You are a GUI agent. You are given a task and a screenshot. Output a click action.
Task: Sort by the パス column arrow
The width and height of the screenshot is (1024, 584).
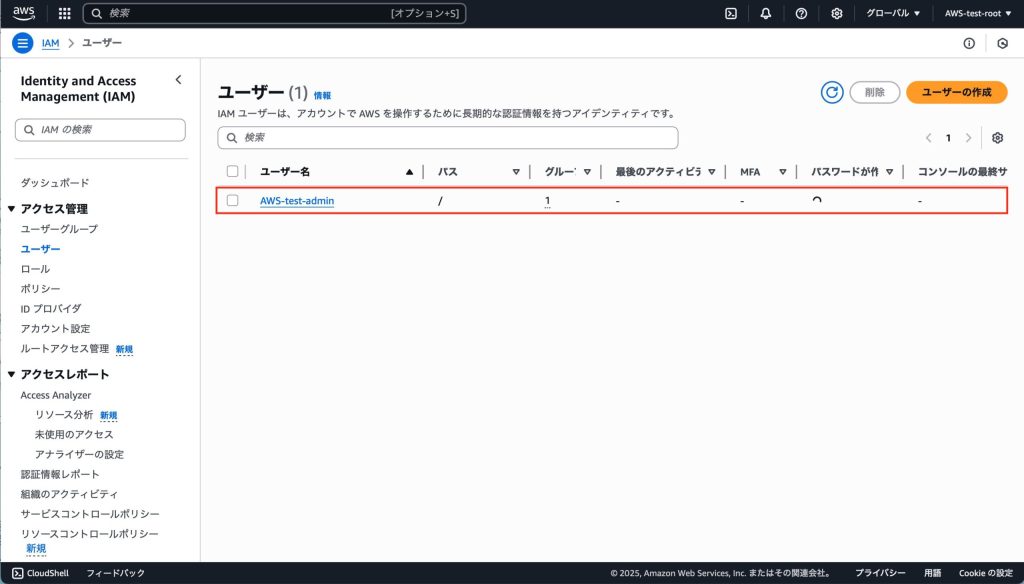point(516,172)
